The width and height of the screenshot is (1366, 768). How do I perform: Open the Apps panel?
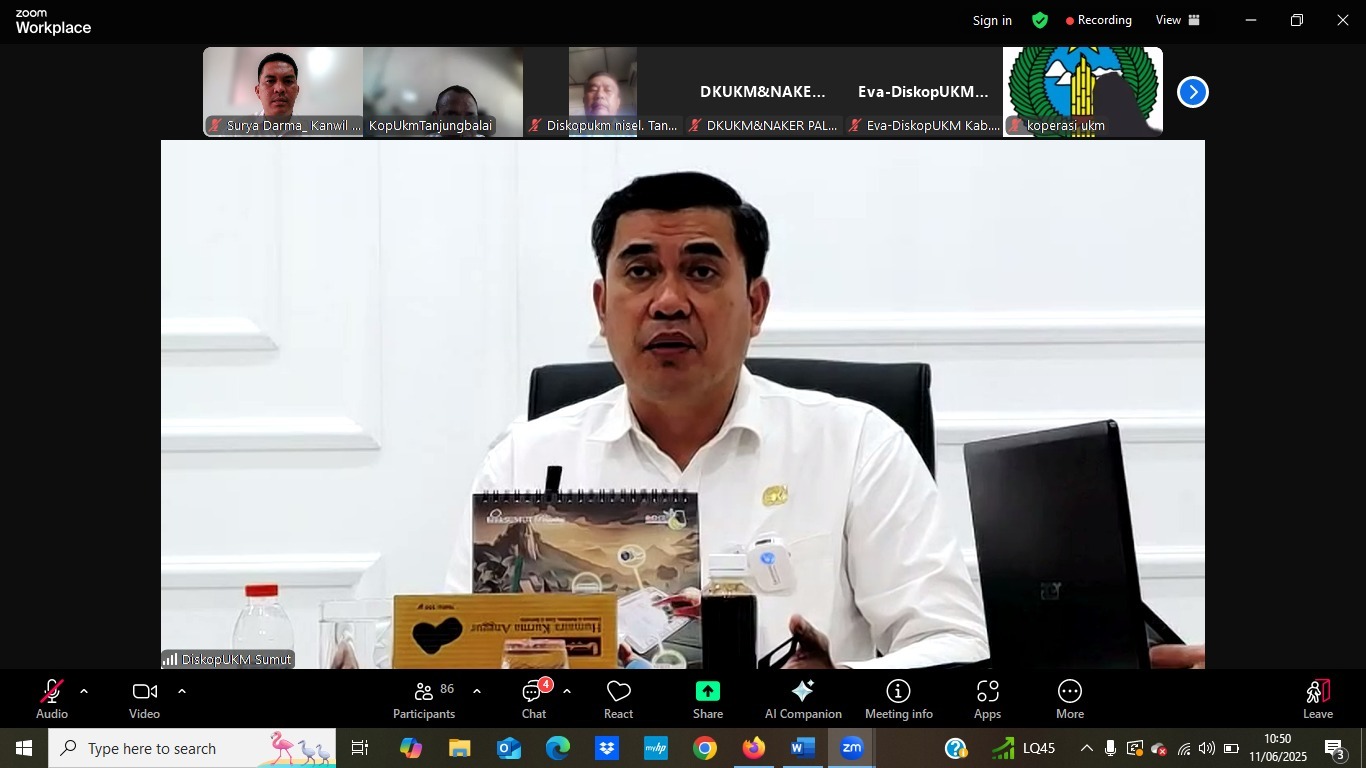click(987, 698)
